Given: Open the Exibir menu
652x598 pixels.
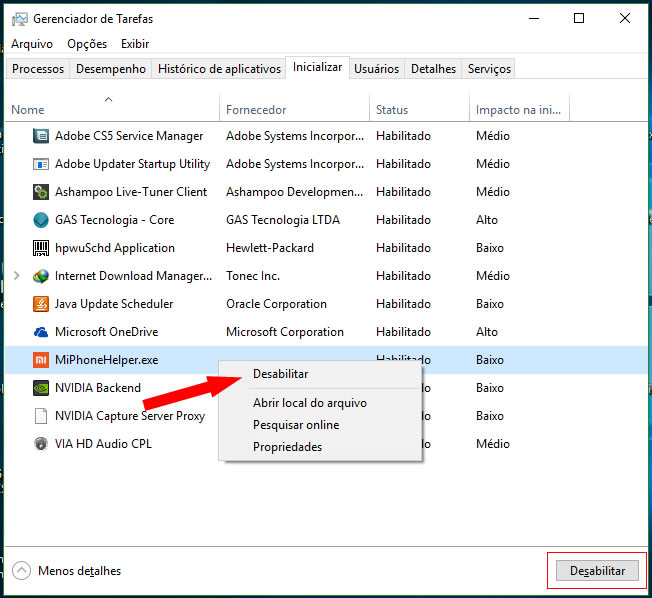Looking at the screenshot, I should 135,44.
